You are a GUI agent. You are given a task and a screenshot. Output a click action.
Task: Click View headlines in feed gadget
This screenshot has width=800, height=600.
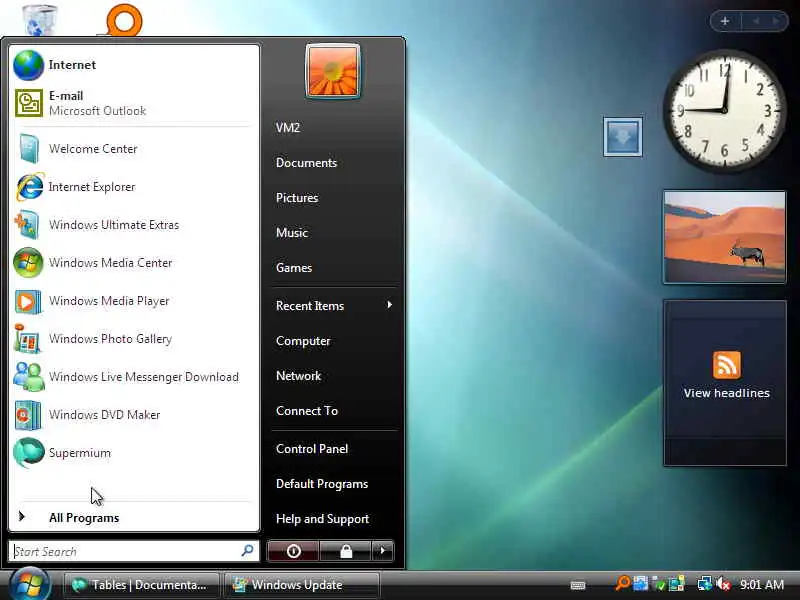[x=727, y=393]
